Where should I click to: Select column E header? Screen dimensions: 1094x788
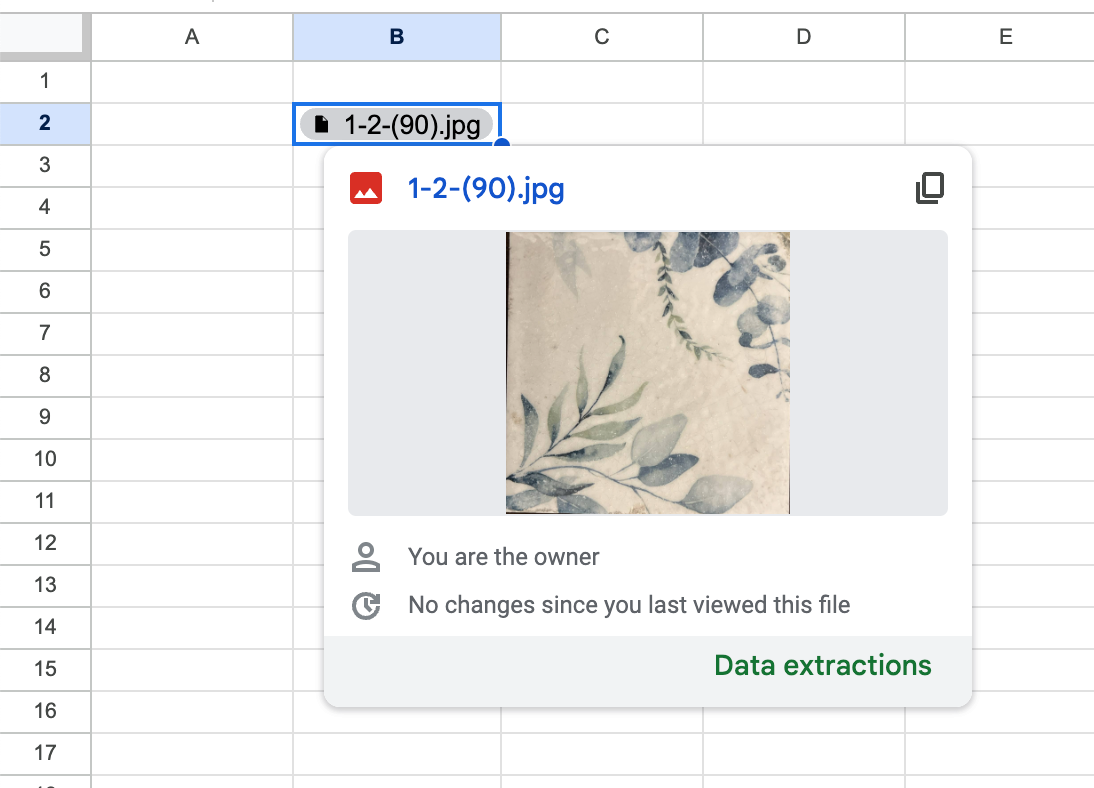pyautogui.click(x=1005, y=37)
